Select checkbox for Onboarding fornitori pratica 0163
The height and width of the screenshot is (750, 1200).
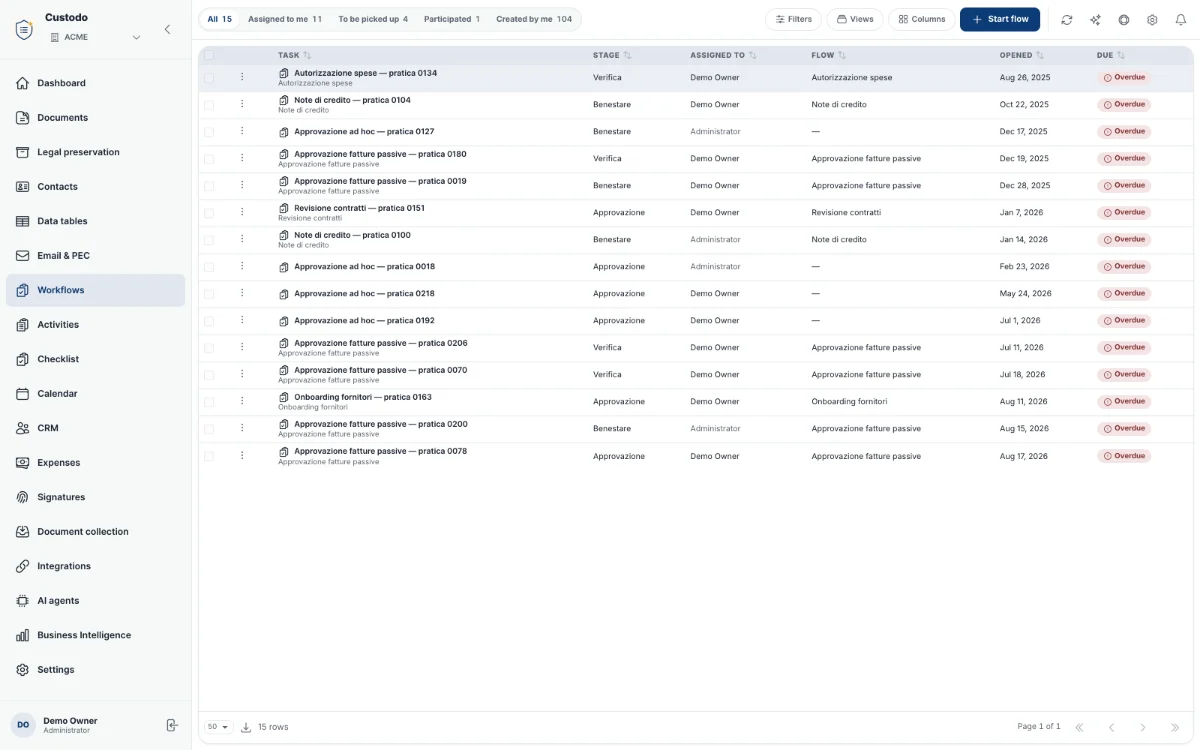click(x=209, y=402)
